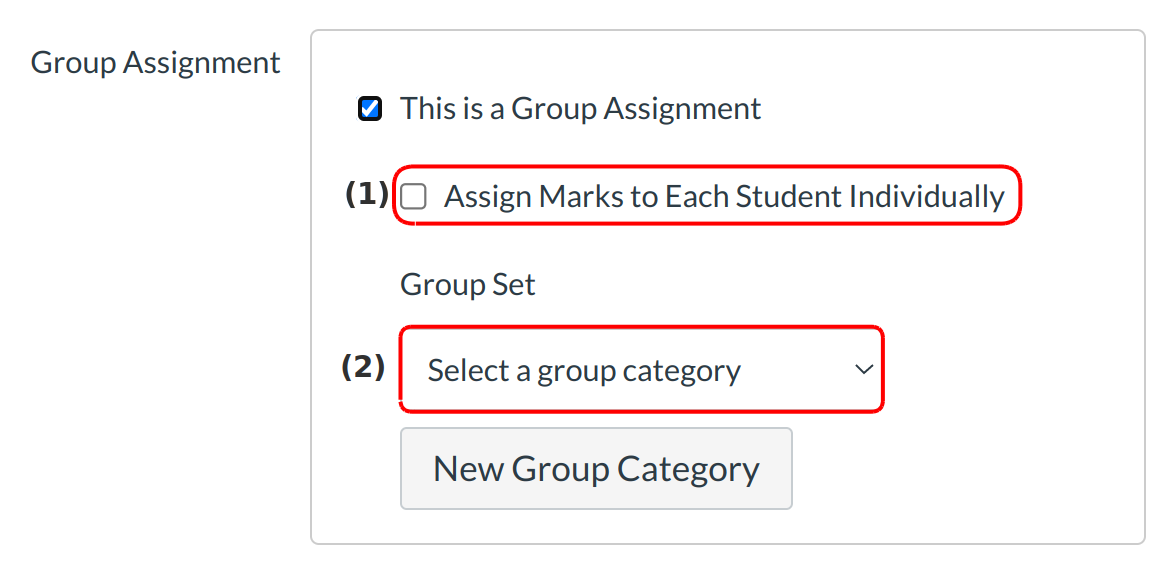Click the '(2)' annotation marker
The image size is (1174, 568).
coord(363,368)
